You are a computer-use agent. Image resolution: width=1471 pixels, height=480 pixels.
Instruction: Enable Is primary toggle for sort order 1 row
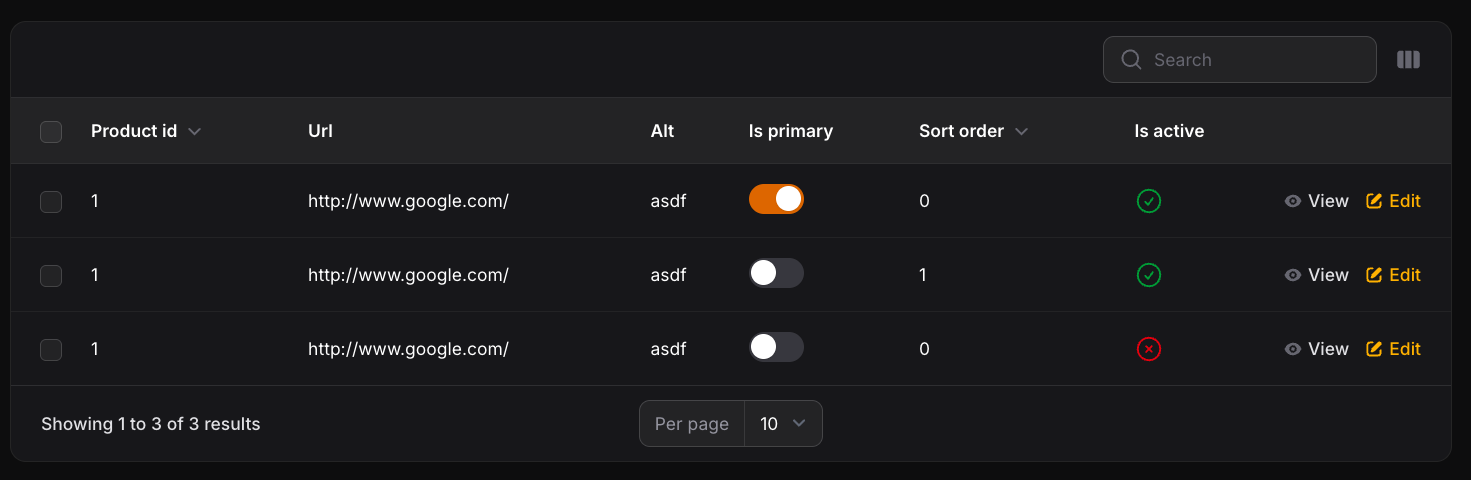click(x=776, y=273)
